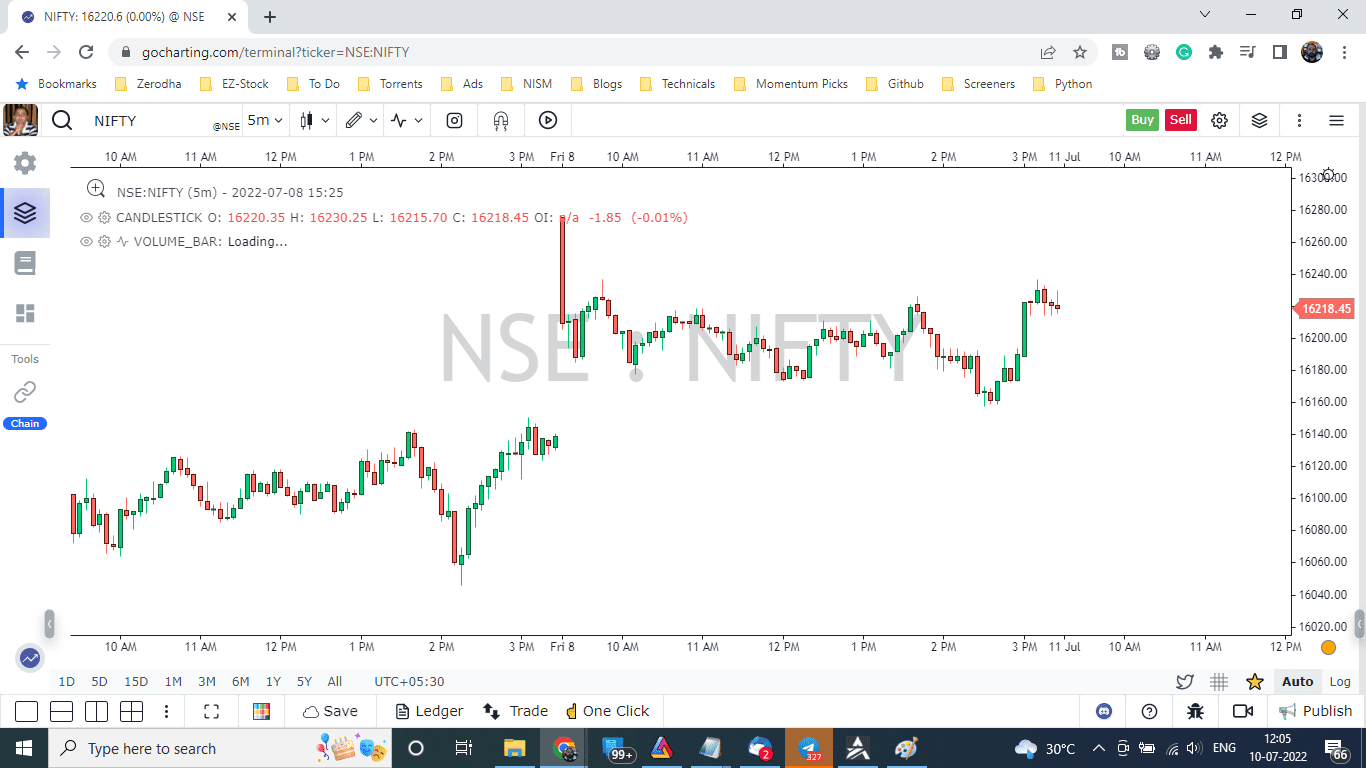Hide the VOLUME_BAR with its eye toggle
This screenshot has height=768, width=1366.
pos(86,241)
